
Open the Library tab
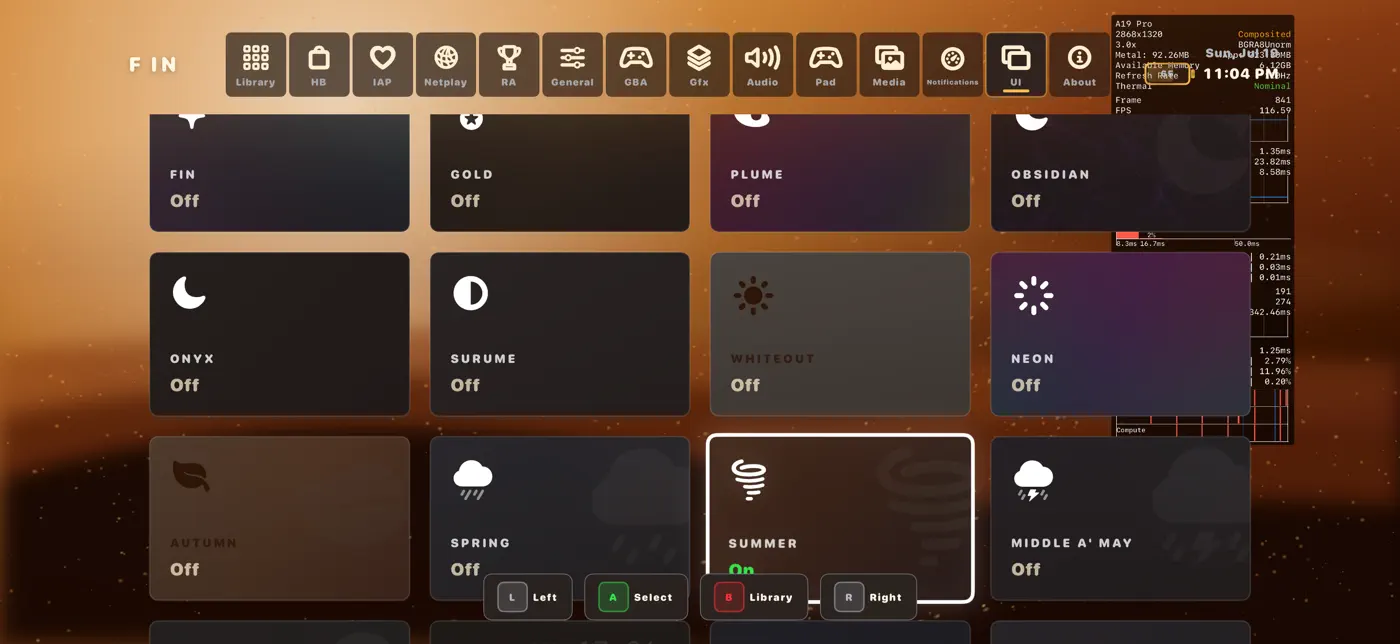tap(256, 65)
